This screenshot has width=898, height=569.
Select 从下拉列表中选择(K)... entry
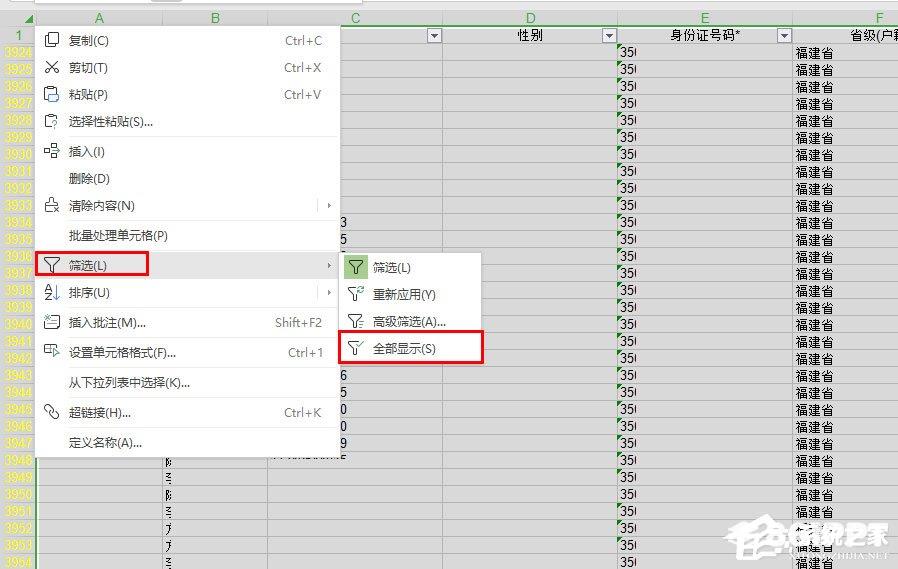(x=187, y=382)
